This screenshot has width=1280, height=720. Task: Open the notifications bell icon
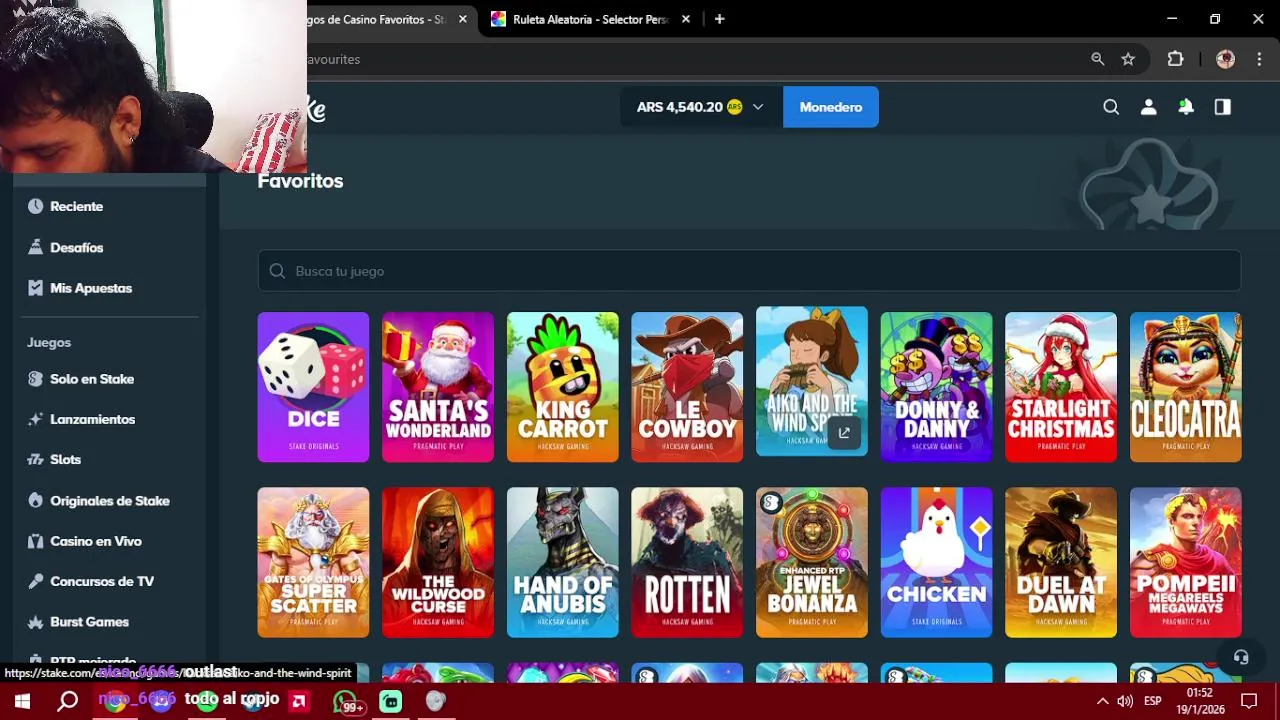click(1185, 107)
